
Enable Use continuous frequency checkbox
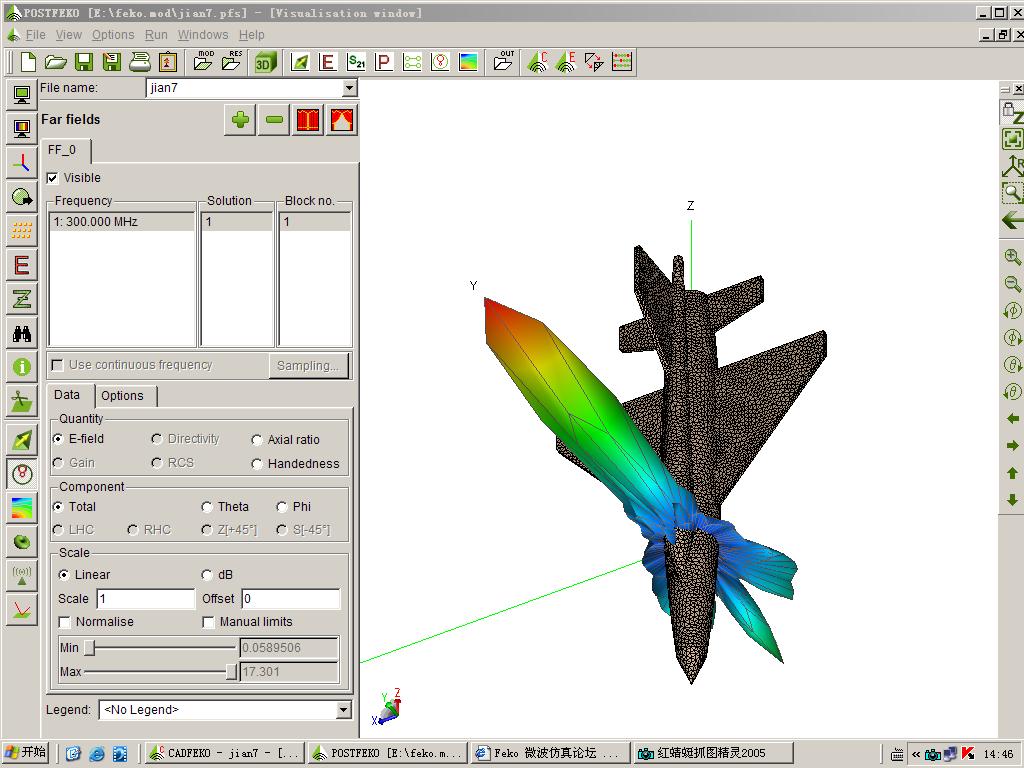click(x=57, y=365)
